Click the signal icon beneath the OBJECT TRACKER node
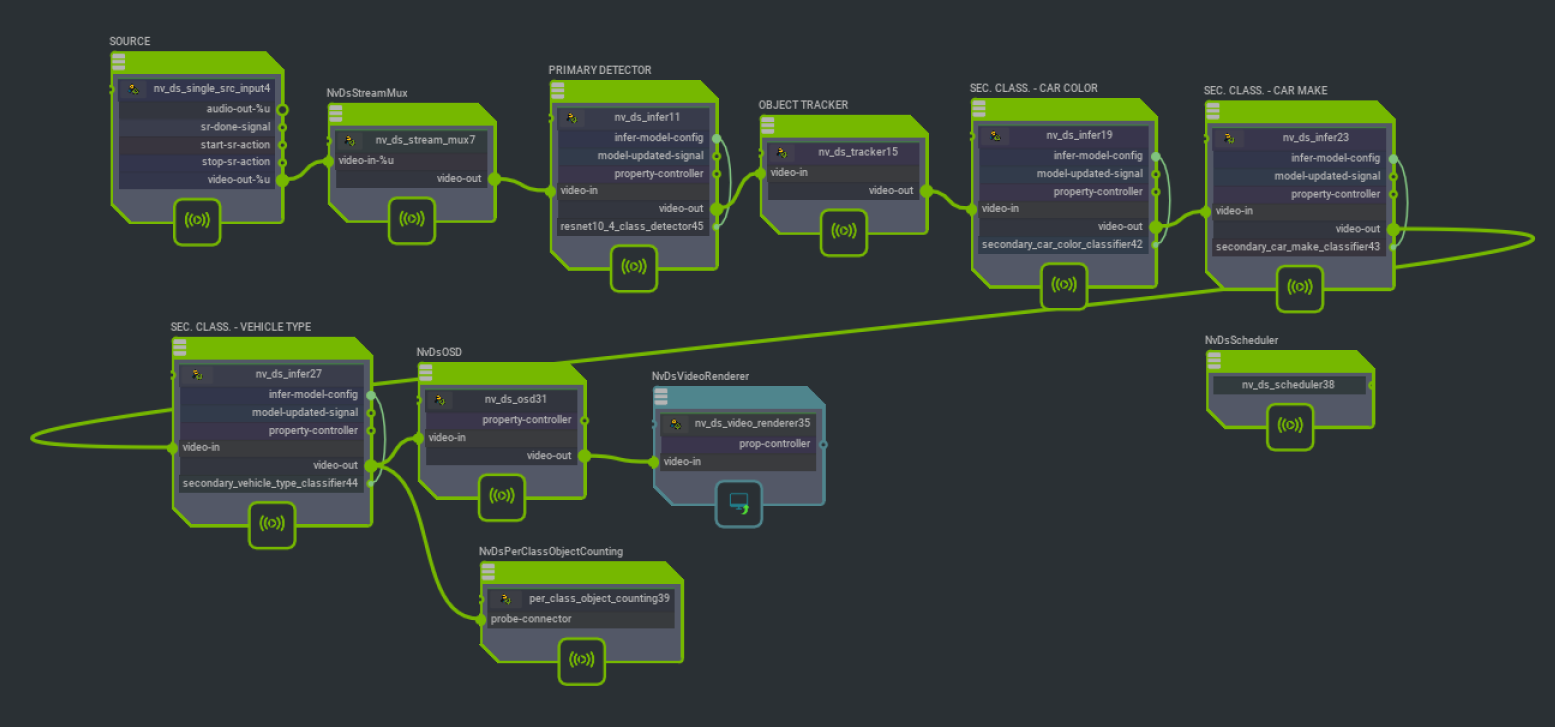The height and width of the screenshot is (727, 1555). [x=843, y=232]
